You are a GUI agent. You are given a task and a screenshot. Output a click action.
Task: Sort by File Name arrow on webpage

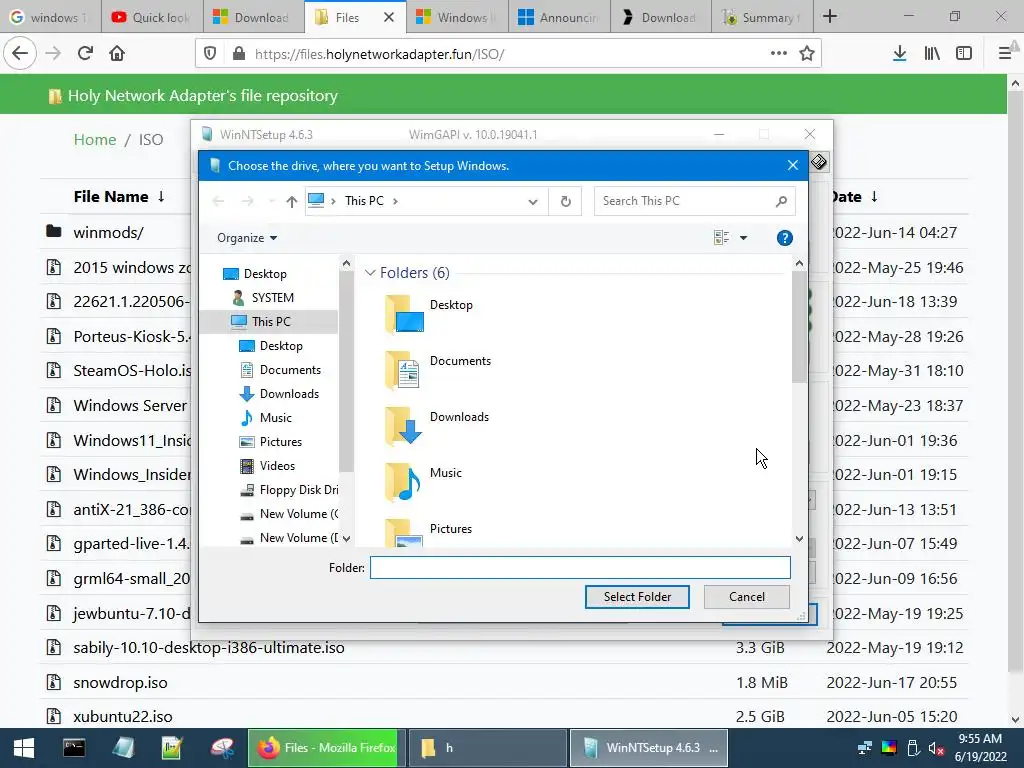coord(161,197)
